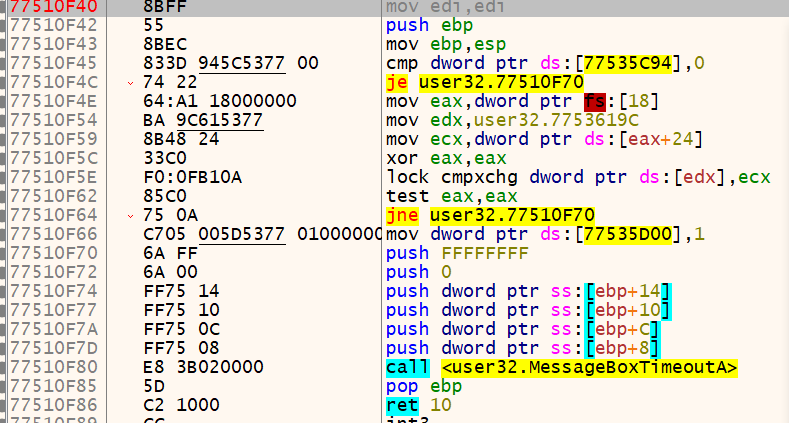Image resolution: width=789 pixels, height=423 pixels.
Task: Click bytes 64:A1 18000000
Action: click(220, 101)
